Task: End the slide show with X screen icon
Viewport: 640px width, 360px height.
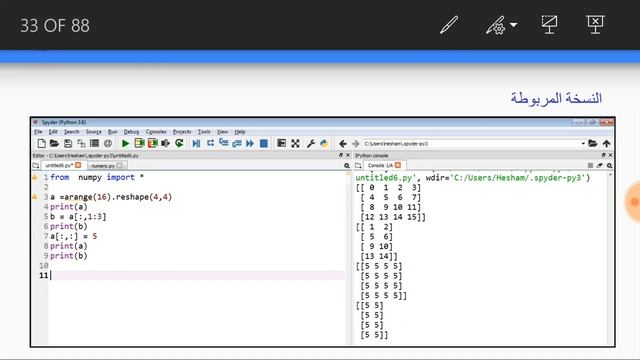Action: 595,25
